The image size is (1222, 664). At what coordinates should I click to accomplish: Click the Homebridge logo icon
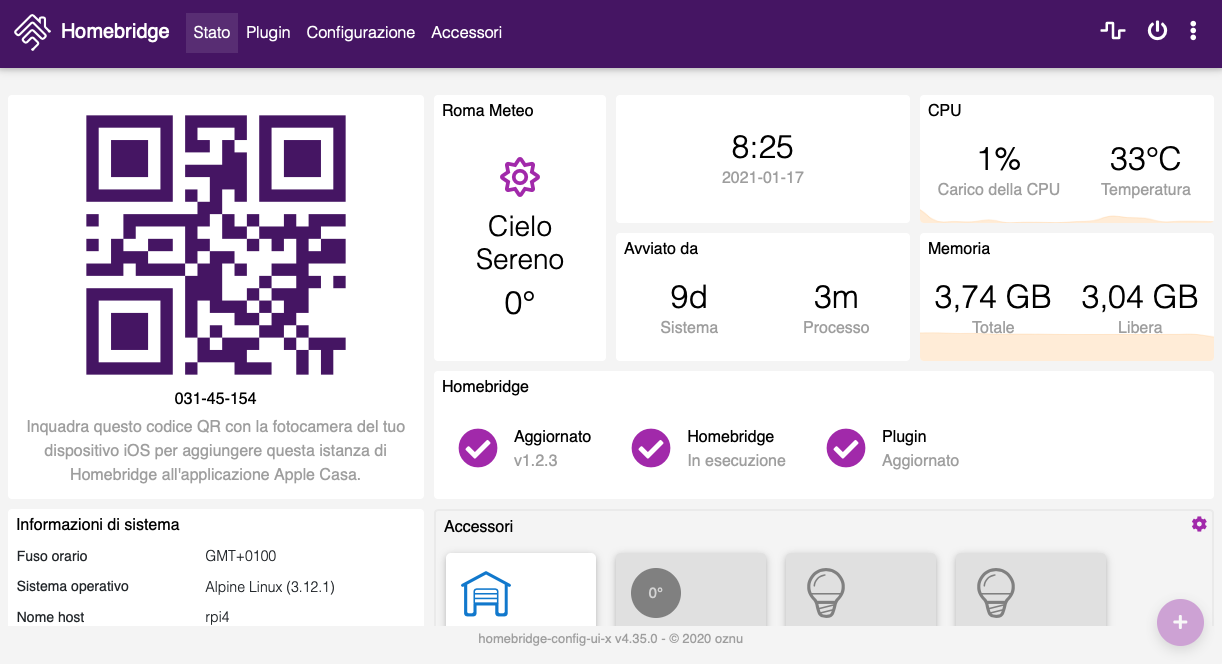pos(32,32)
